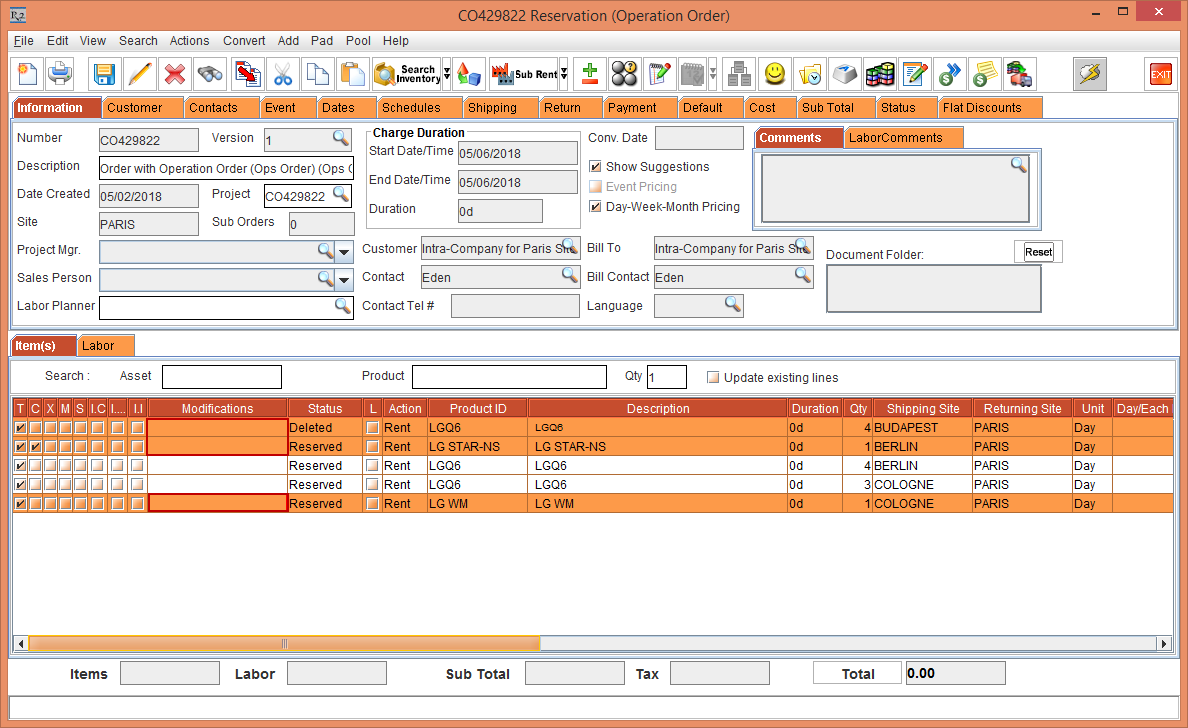The height and width of the screenshot is (728, 1188).
Task: Toggle Day-Week-Month Pricing checkbox
Action: pyautogui.click(x=596, y=207)
